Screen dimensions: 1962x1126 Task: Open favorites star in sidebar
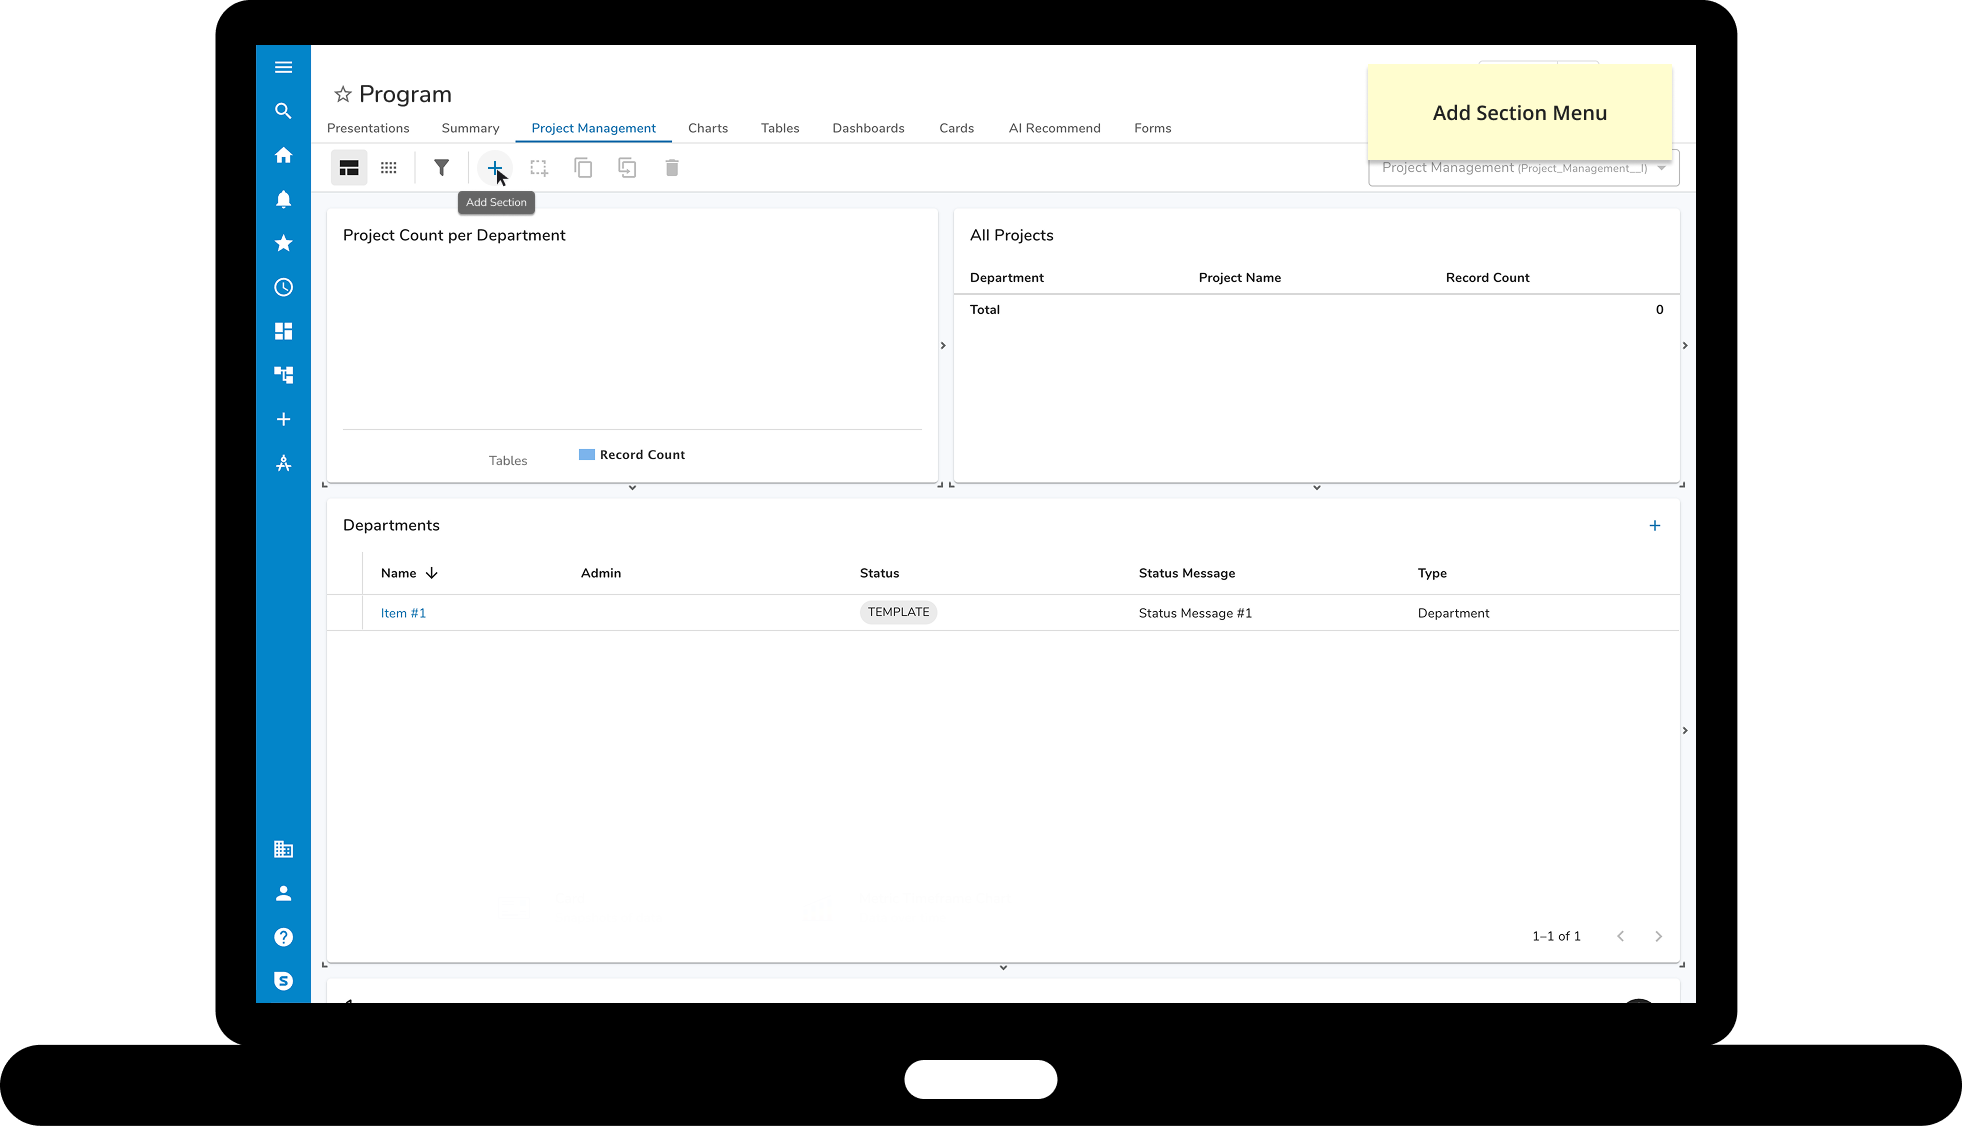pyautogui.click(x=283, y=243)
